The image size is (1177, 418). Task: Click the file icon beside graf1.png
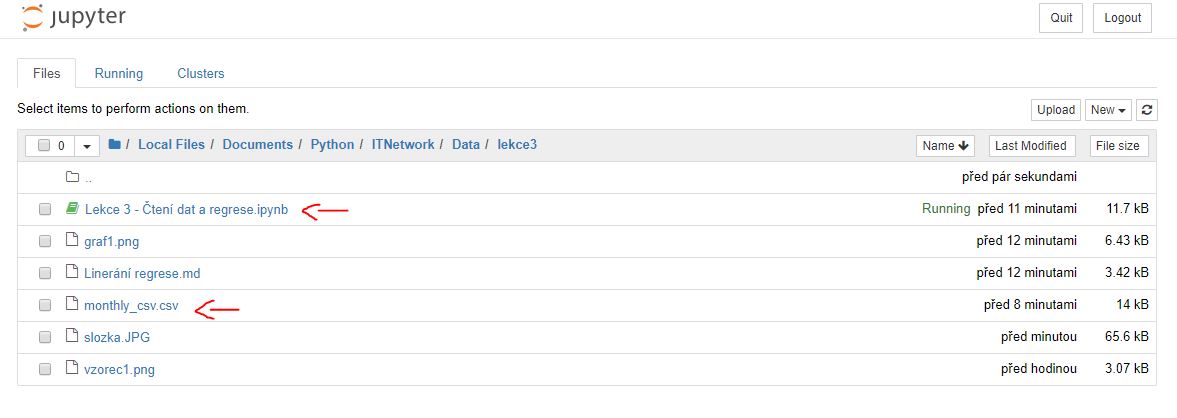[x=72, y=241]
